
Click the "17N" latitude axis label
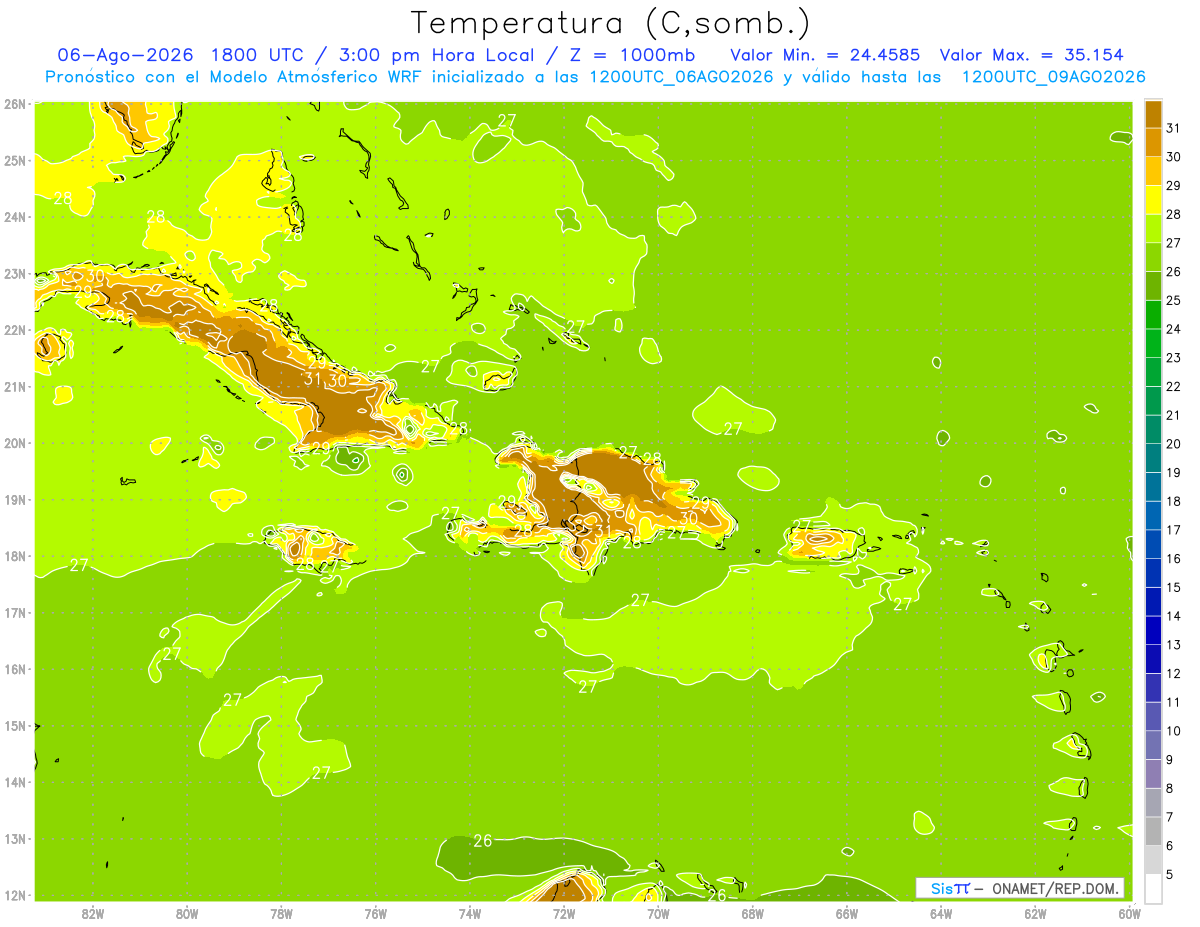[x=15, y=613]
